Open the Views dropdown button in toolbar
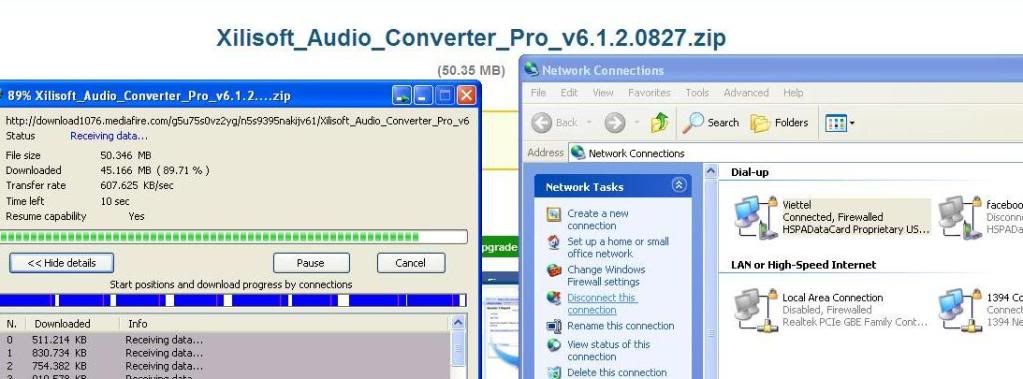The height and width of the screenshot is (379, 1023). 840,123
